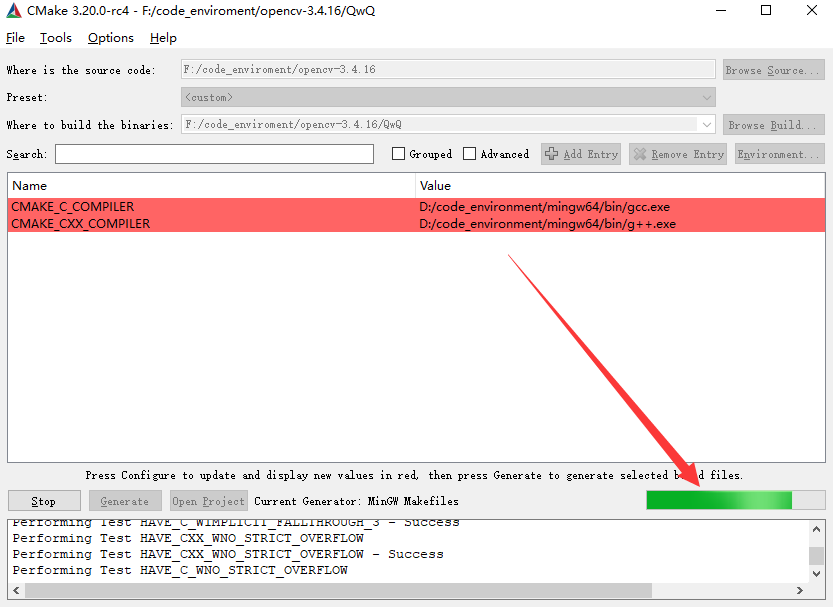
Task: Click the HAVE_C_WNO_STRICT_OVERFLOW log line
Action: pyautogui.click(x=180, y=570)
